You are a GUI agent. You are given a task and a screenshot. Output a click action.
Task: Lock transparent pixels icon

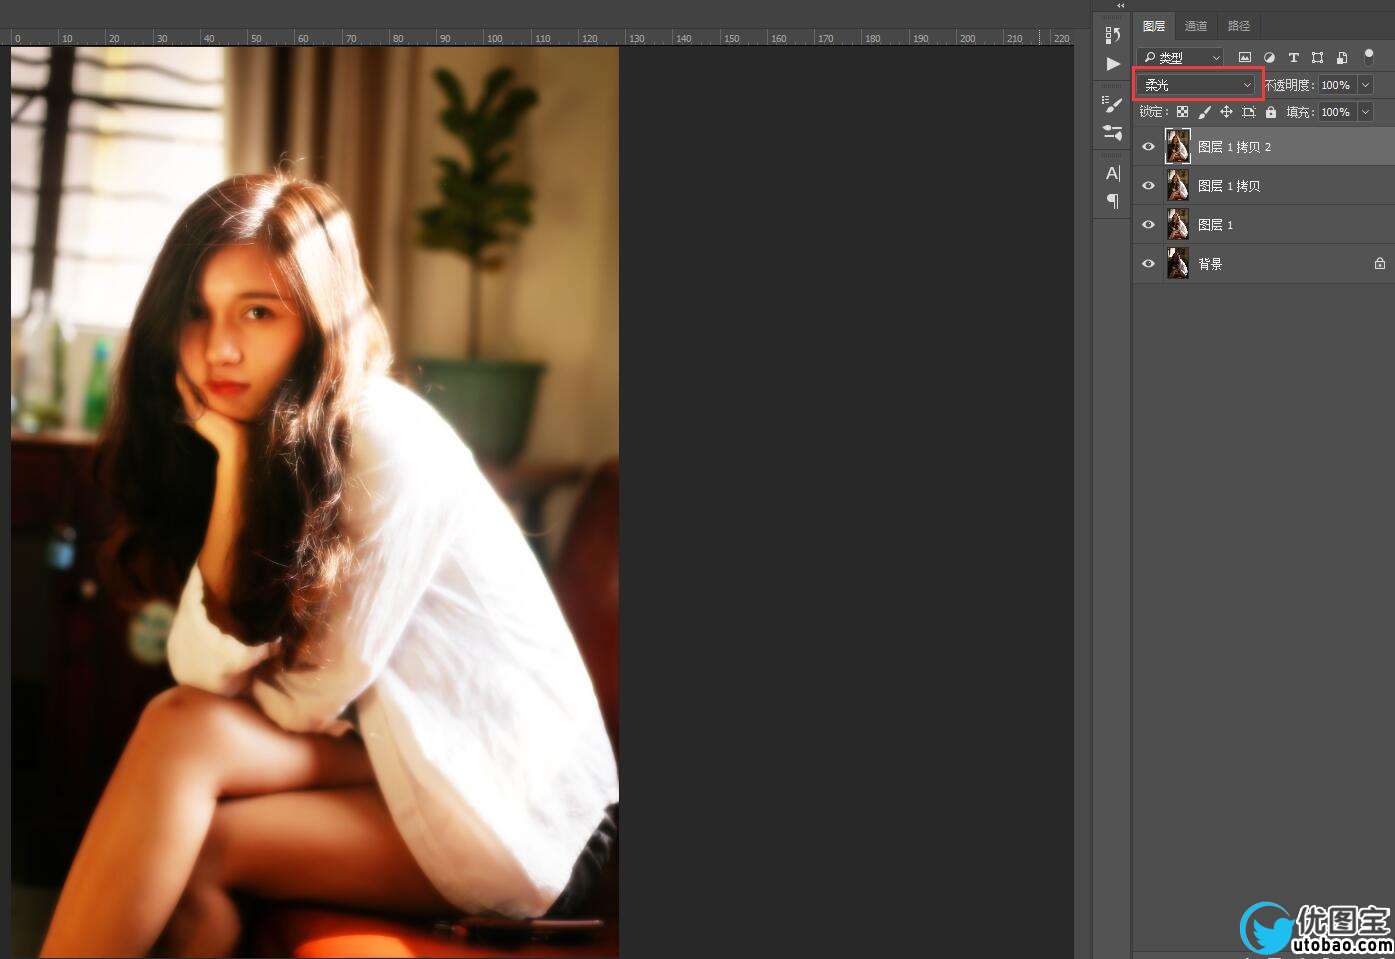1182,112
